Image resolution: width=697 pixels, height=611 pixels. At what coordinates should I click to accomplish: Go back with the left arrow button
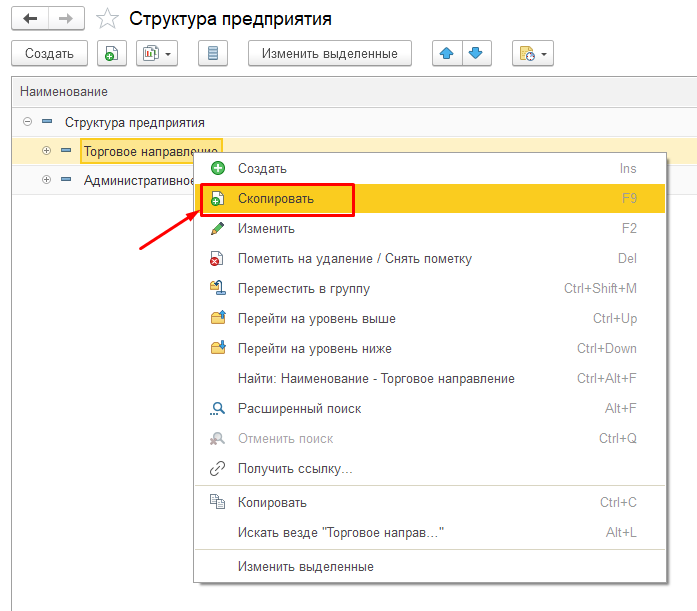click(x=30, y=19)
